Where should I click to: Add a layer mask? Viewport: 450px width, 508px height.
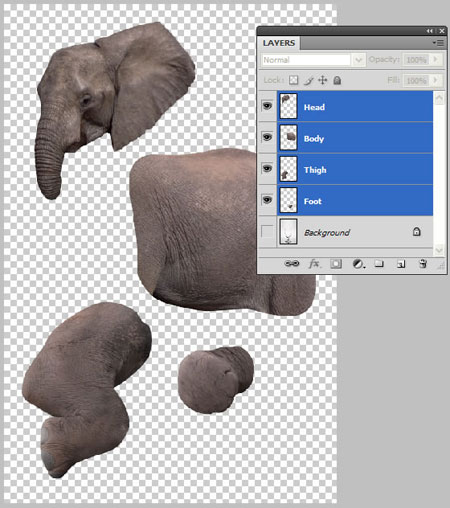pyautogui.click(x=336, y=264)
